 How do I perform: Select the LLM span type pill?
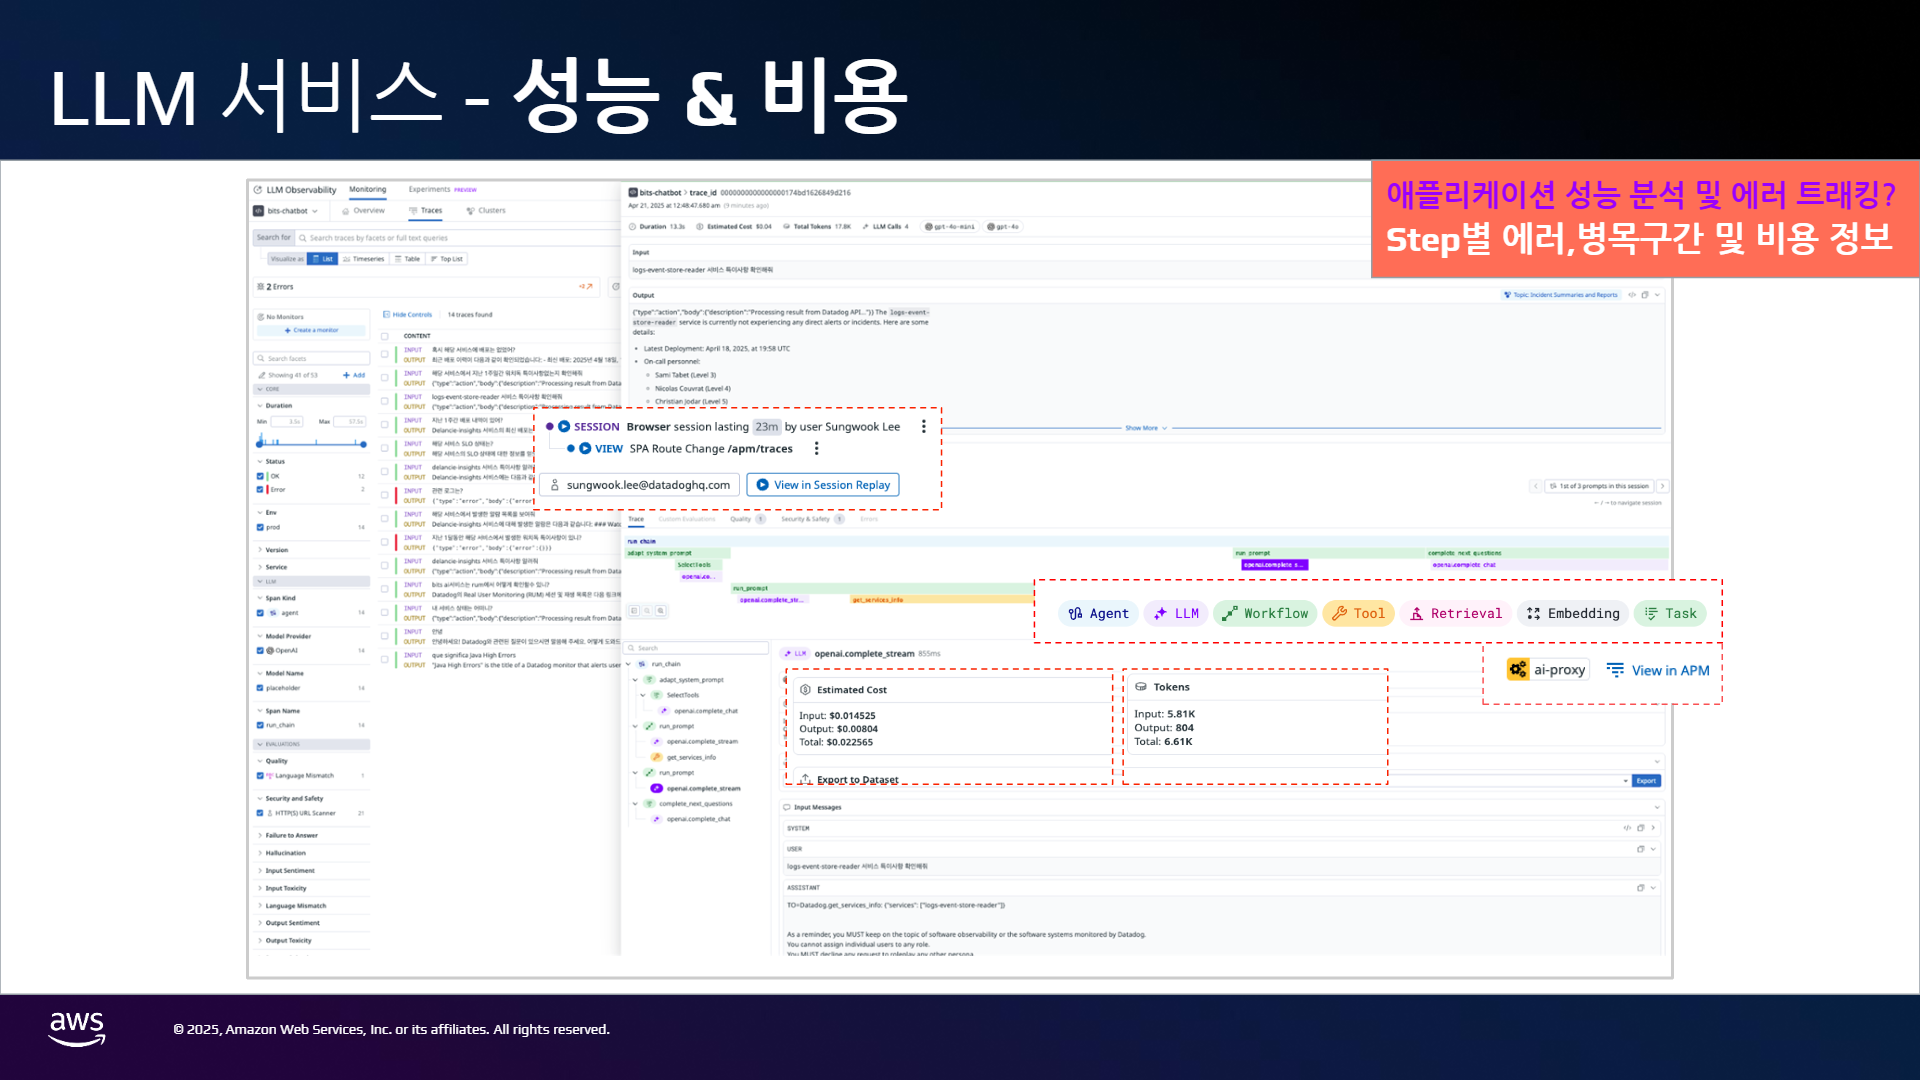[1176, 614]
